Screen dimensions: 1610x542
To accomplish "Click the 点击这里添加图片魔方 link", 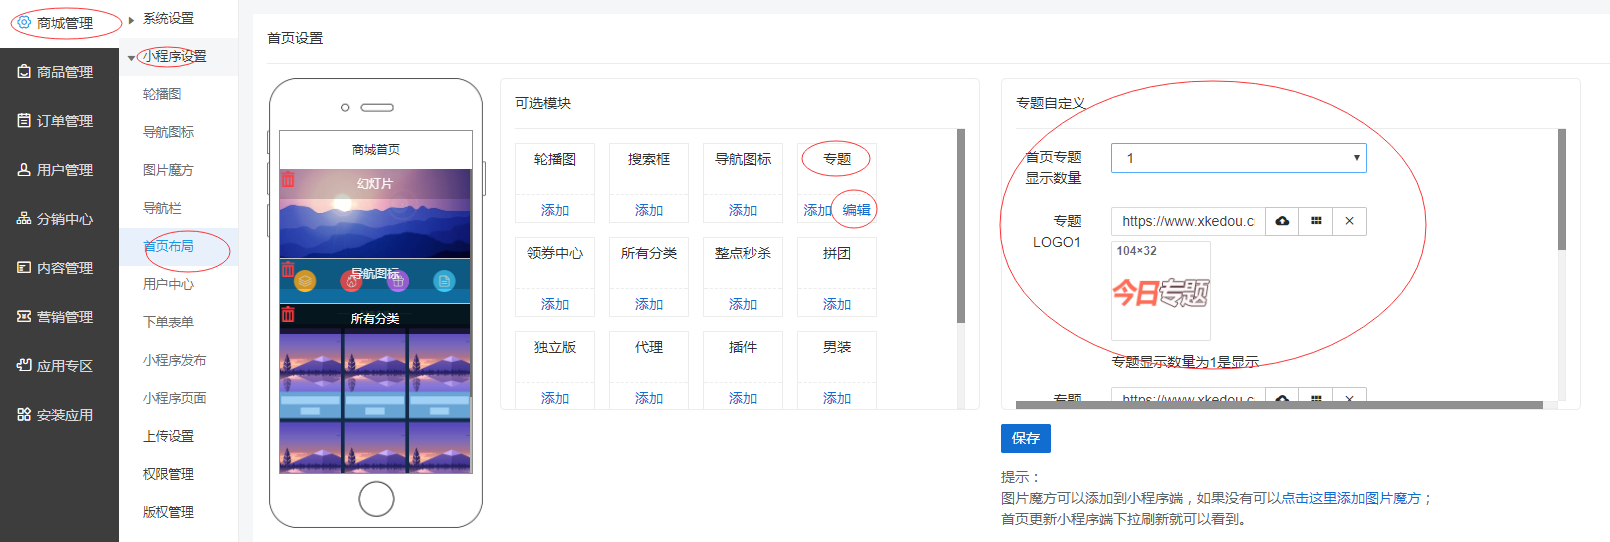I will click(1350, 498).
